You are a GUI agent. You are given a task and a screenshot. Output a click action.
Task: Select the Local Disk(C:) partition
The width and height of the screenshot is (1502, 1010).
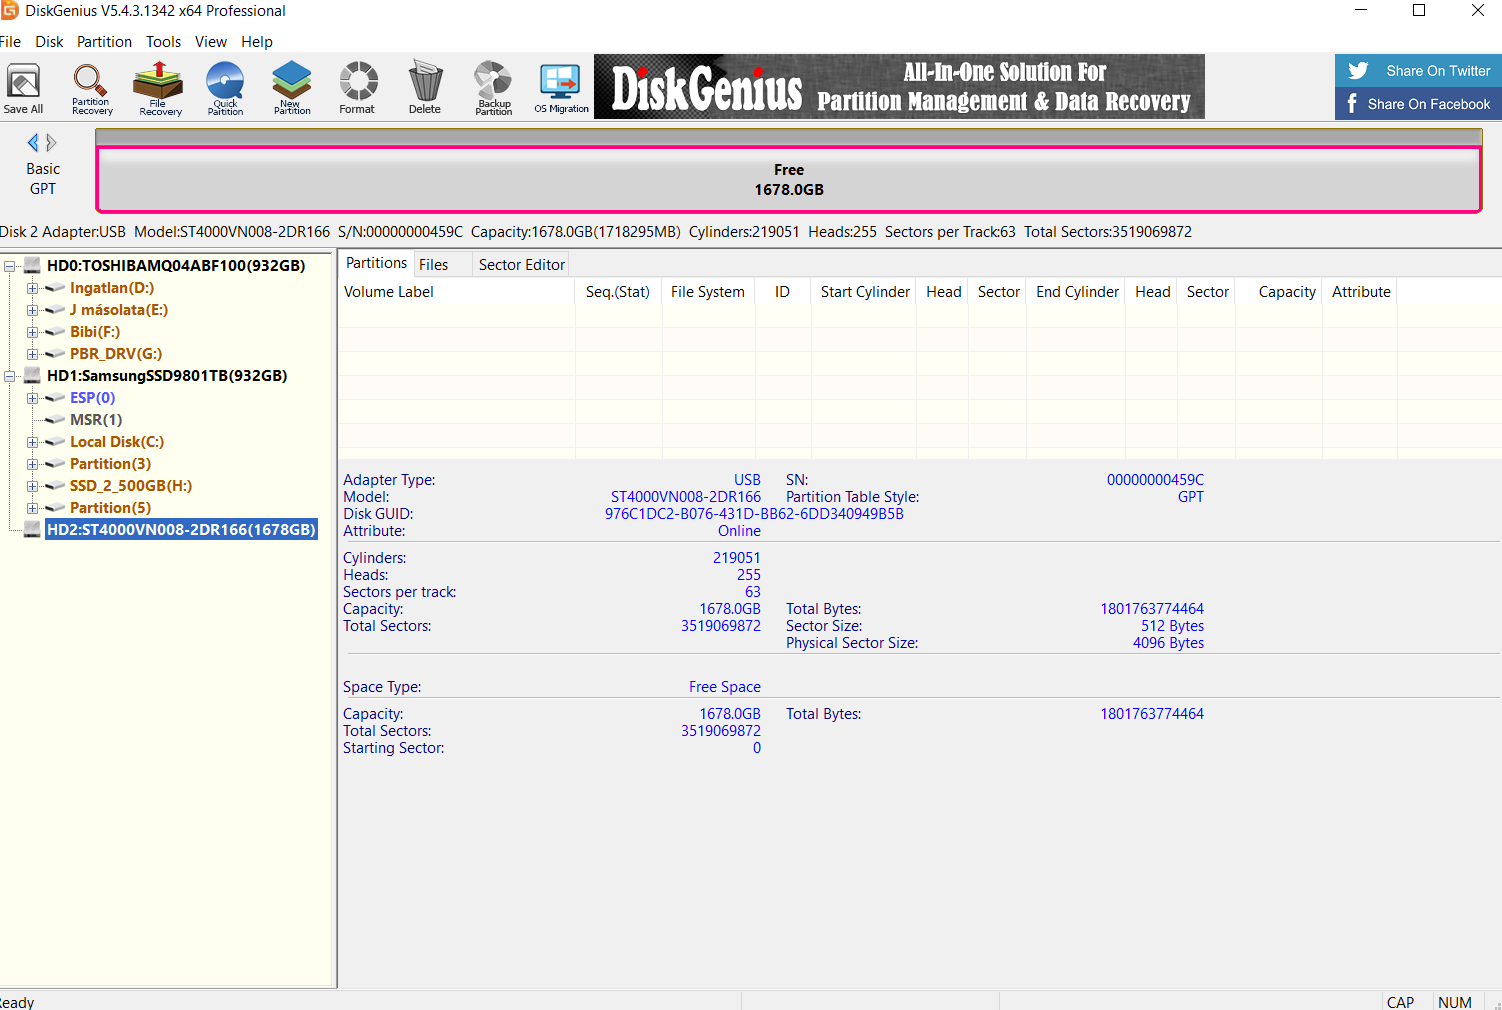tap(117, 442)
